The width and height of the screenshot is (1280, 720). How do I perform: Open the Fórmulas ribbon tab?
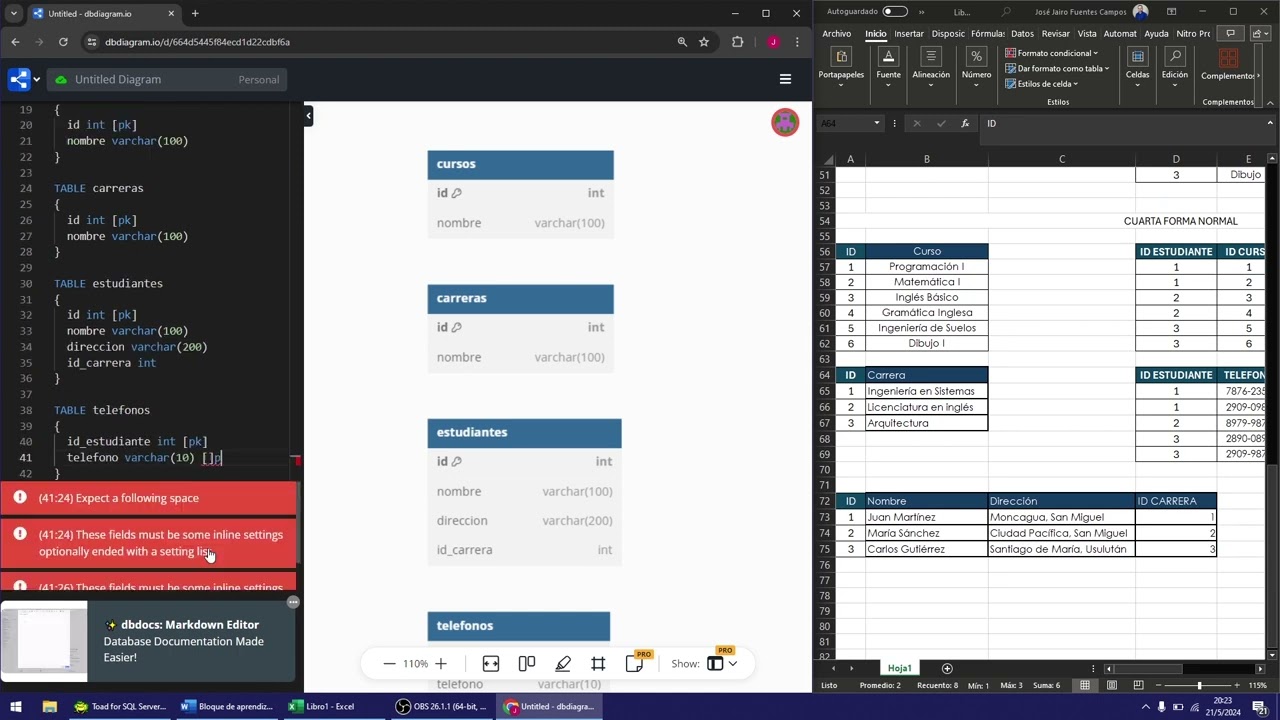(x=988, y=33)
